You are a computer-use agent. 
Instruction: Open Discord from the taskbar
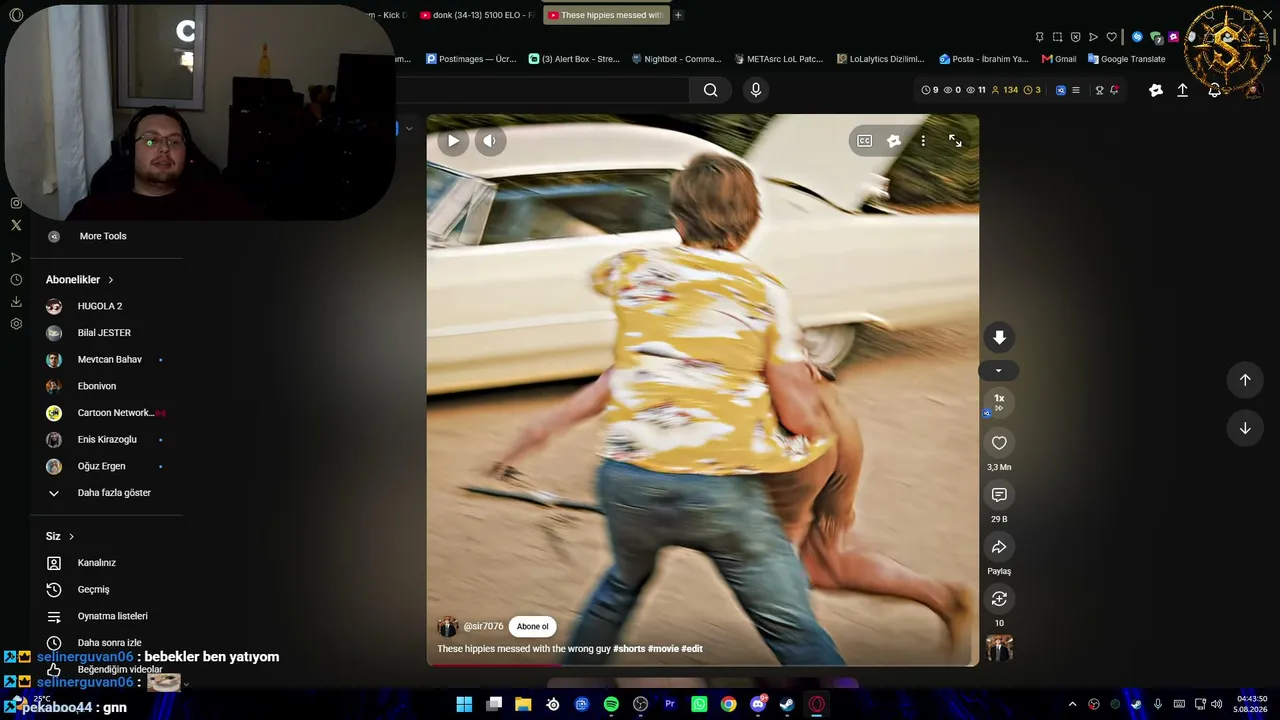click(x=758, y=704)
